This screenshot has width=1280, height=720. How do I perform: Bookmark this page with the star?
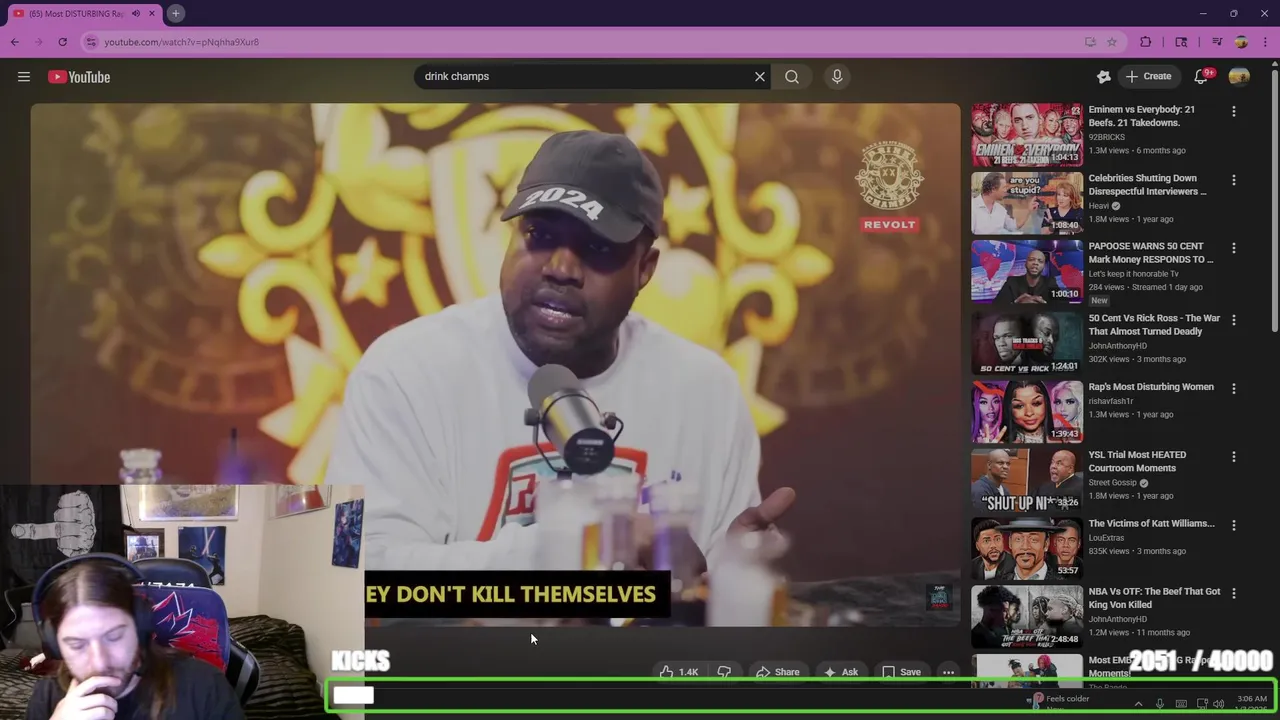(x=1112, y=42)
